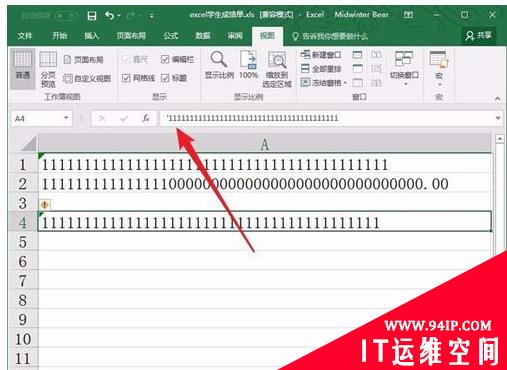This screenshot has width=507, height=370.
Task: Click the New Window (新建窗口) button
Action: pos(321,55)
